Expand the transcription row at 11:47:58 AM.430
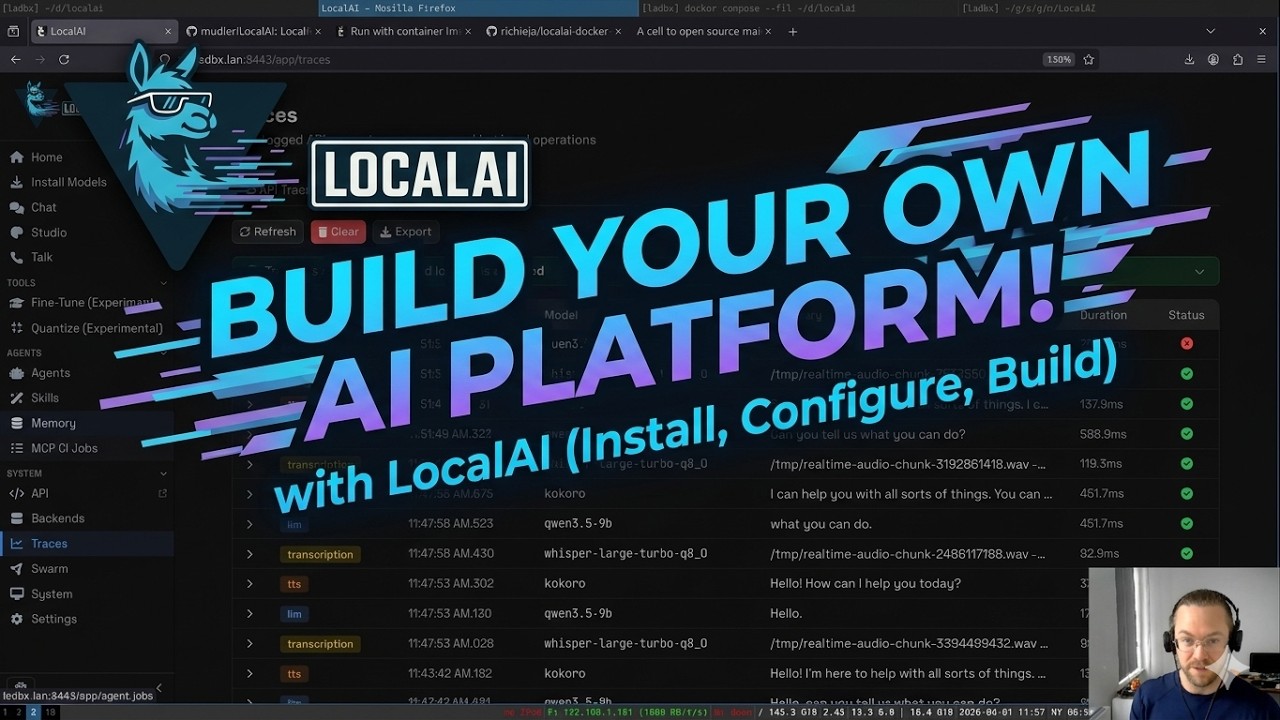1280x720 pixels. [250, 554]
